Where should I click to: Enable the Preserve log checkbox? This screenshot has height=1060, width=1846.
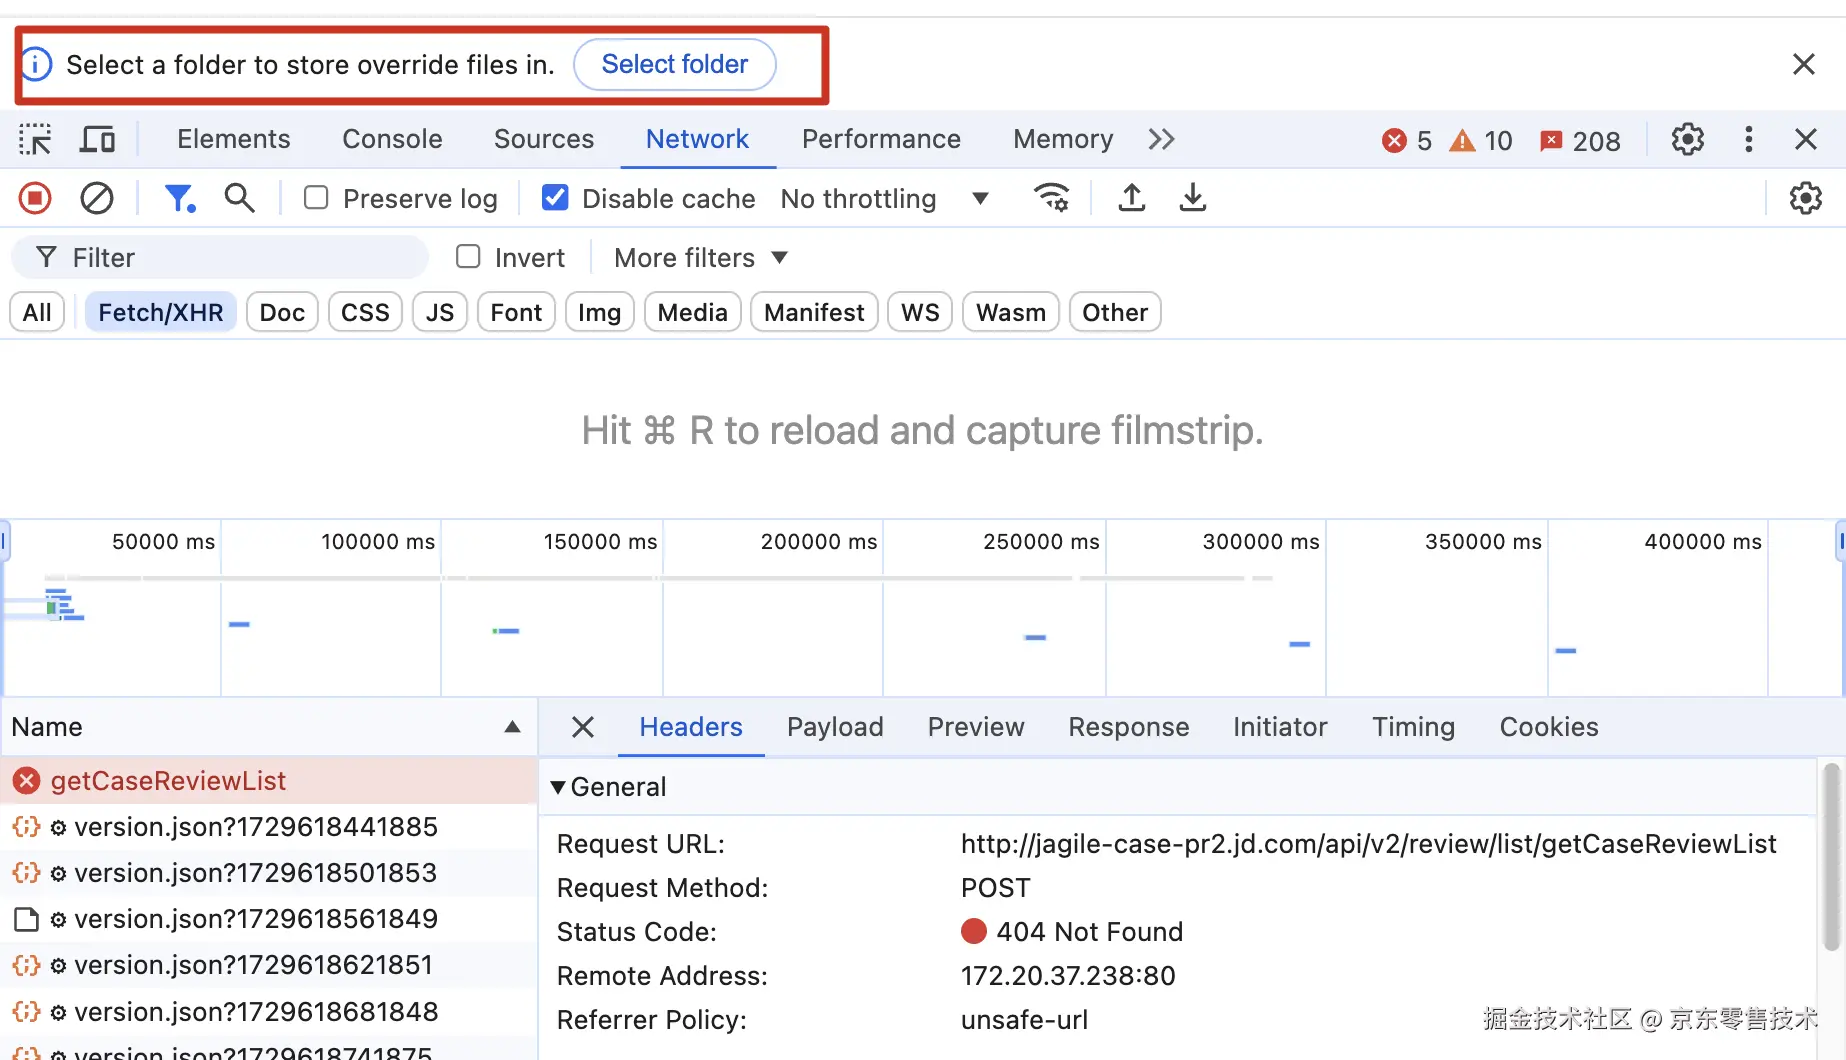[316, 198]
